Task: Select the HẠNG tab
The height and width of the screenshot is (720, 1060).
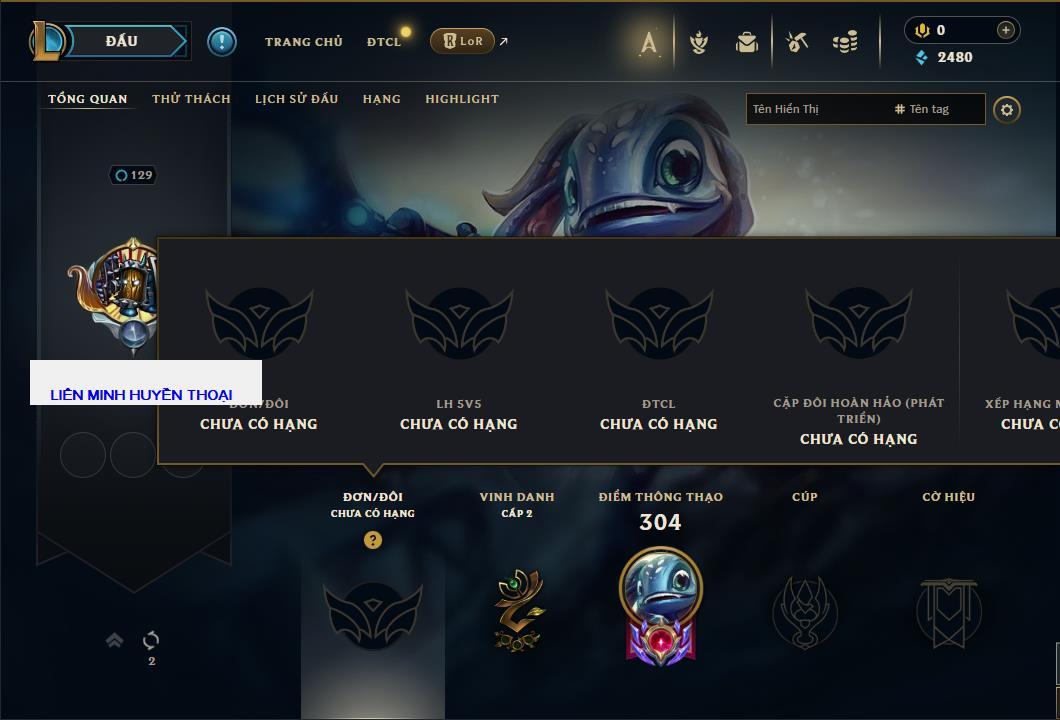Action: [381, 99]
